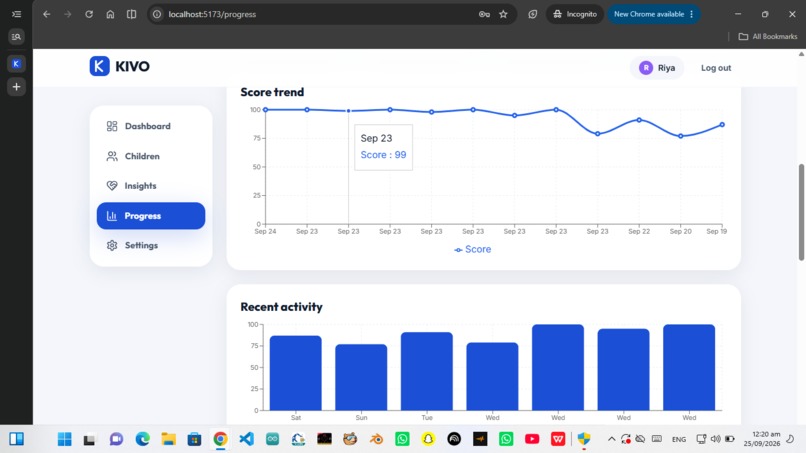The image size is (806, 453).
Task: Open Arduino IDE from taskbar
Action: point(272,439)
